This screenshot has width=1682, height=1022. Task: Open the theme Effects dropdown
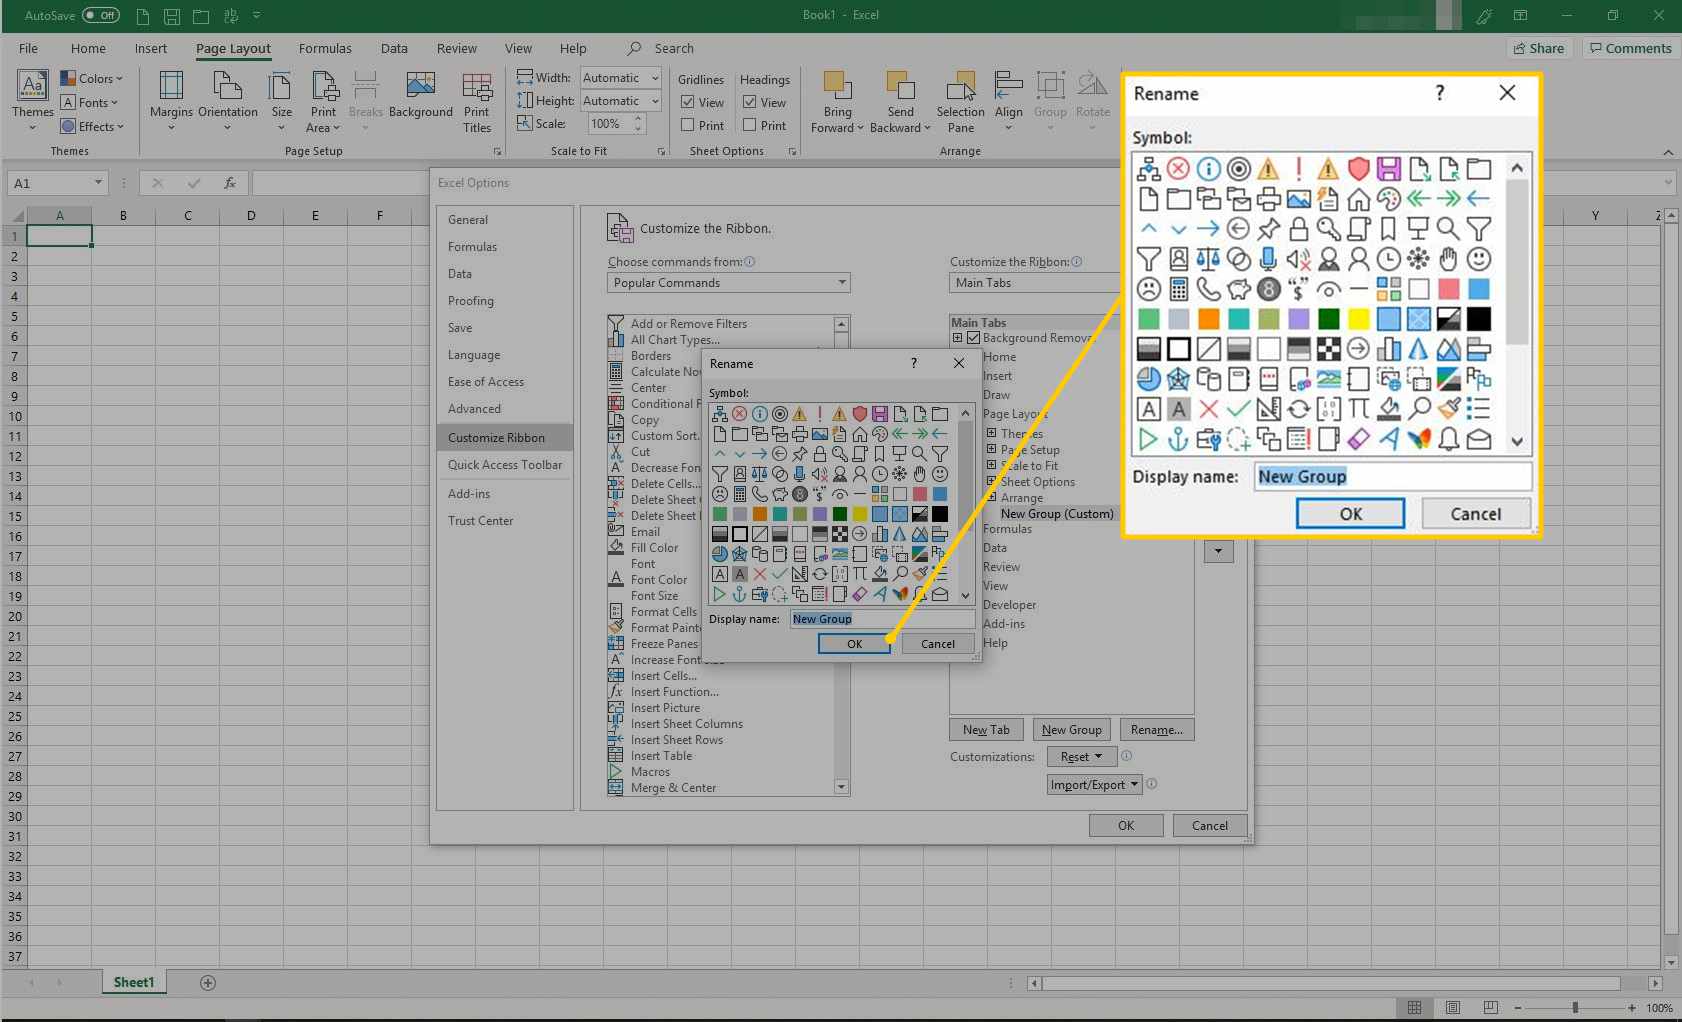pos(91,126)
